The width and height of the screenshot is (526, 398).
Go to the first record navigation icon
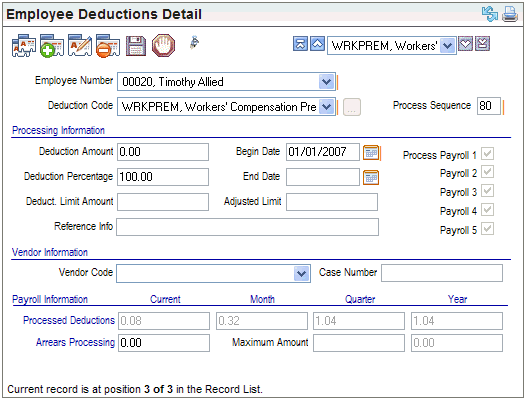[300, 44]
